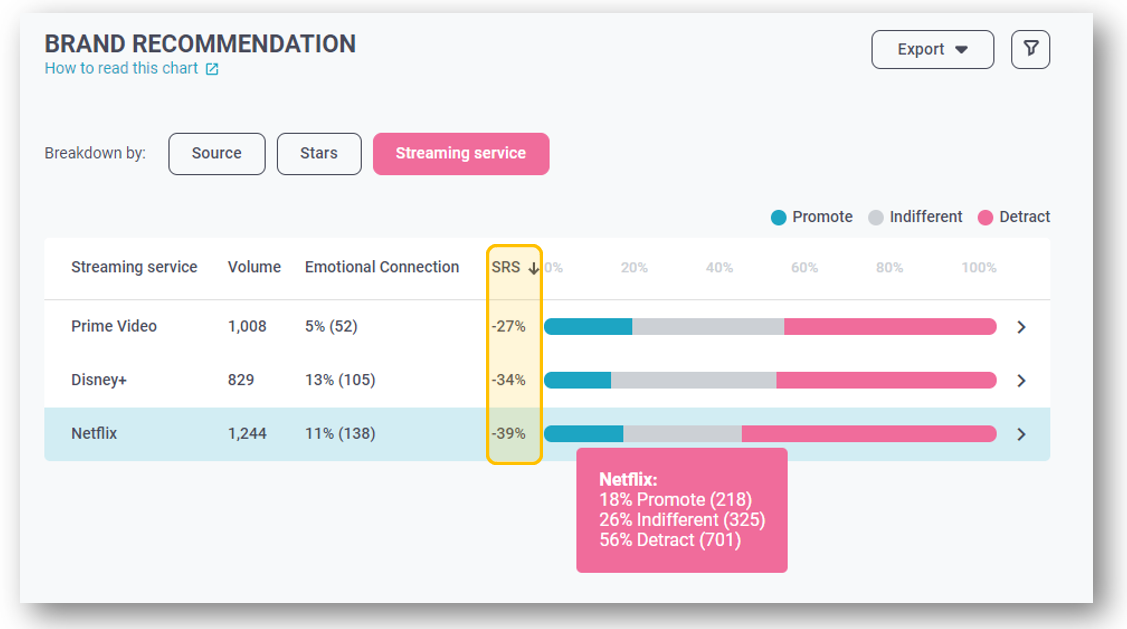Click the 56% Detract (701) tooltip line
1127x629 pixels.
(x=670, y=540)
